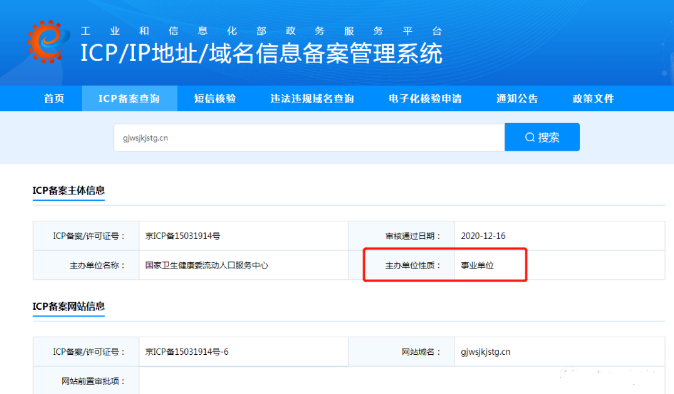674x394 pixels.
Task: Click the orange gear site logo
Action: 48,42
